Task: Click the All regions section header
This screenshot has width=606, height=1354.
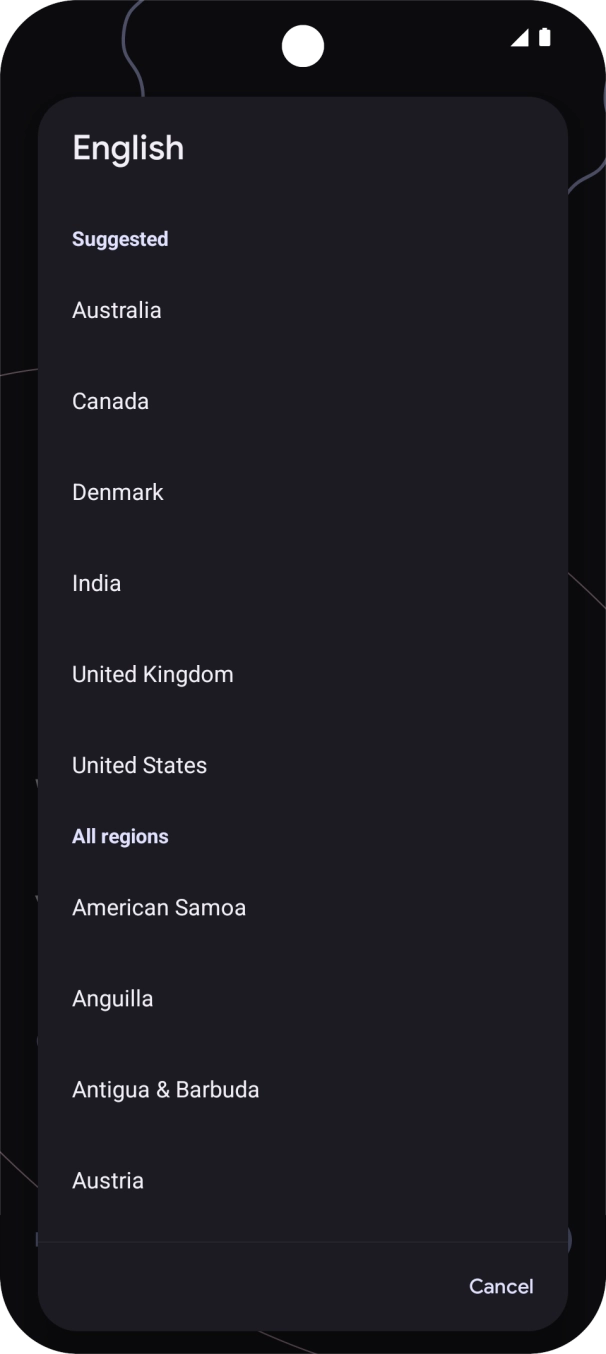Action: [120, 836]
